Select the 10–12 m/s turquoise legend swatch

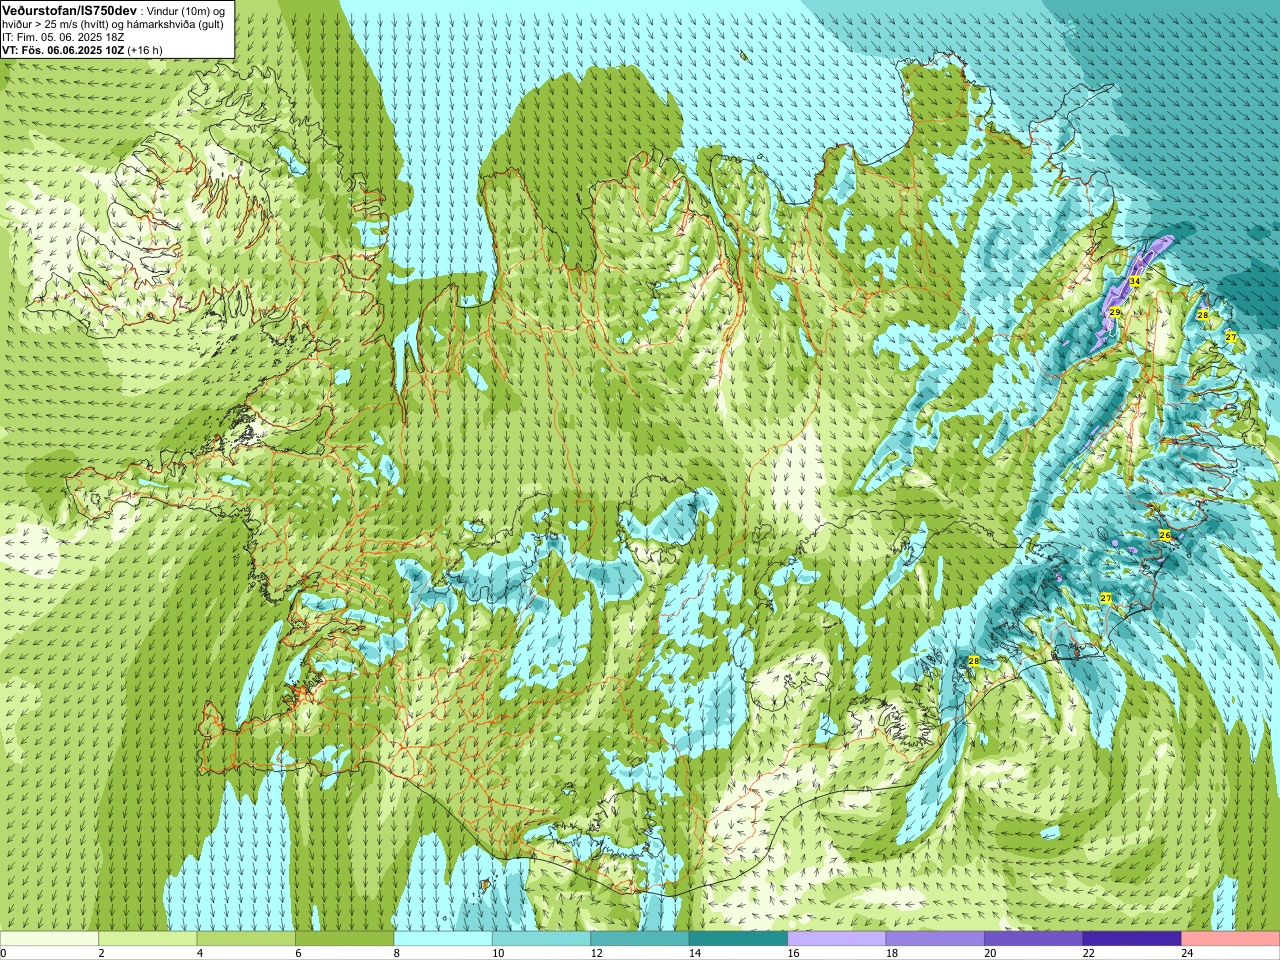[541, 939]
